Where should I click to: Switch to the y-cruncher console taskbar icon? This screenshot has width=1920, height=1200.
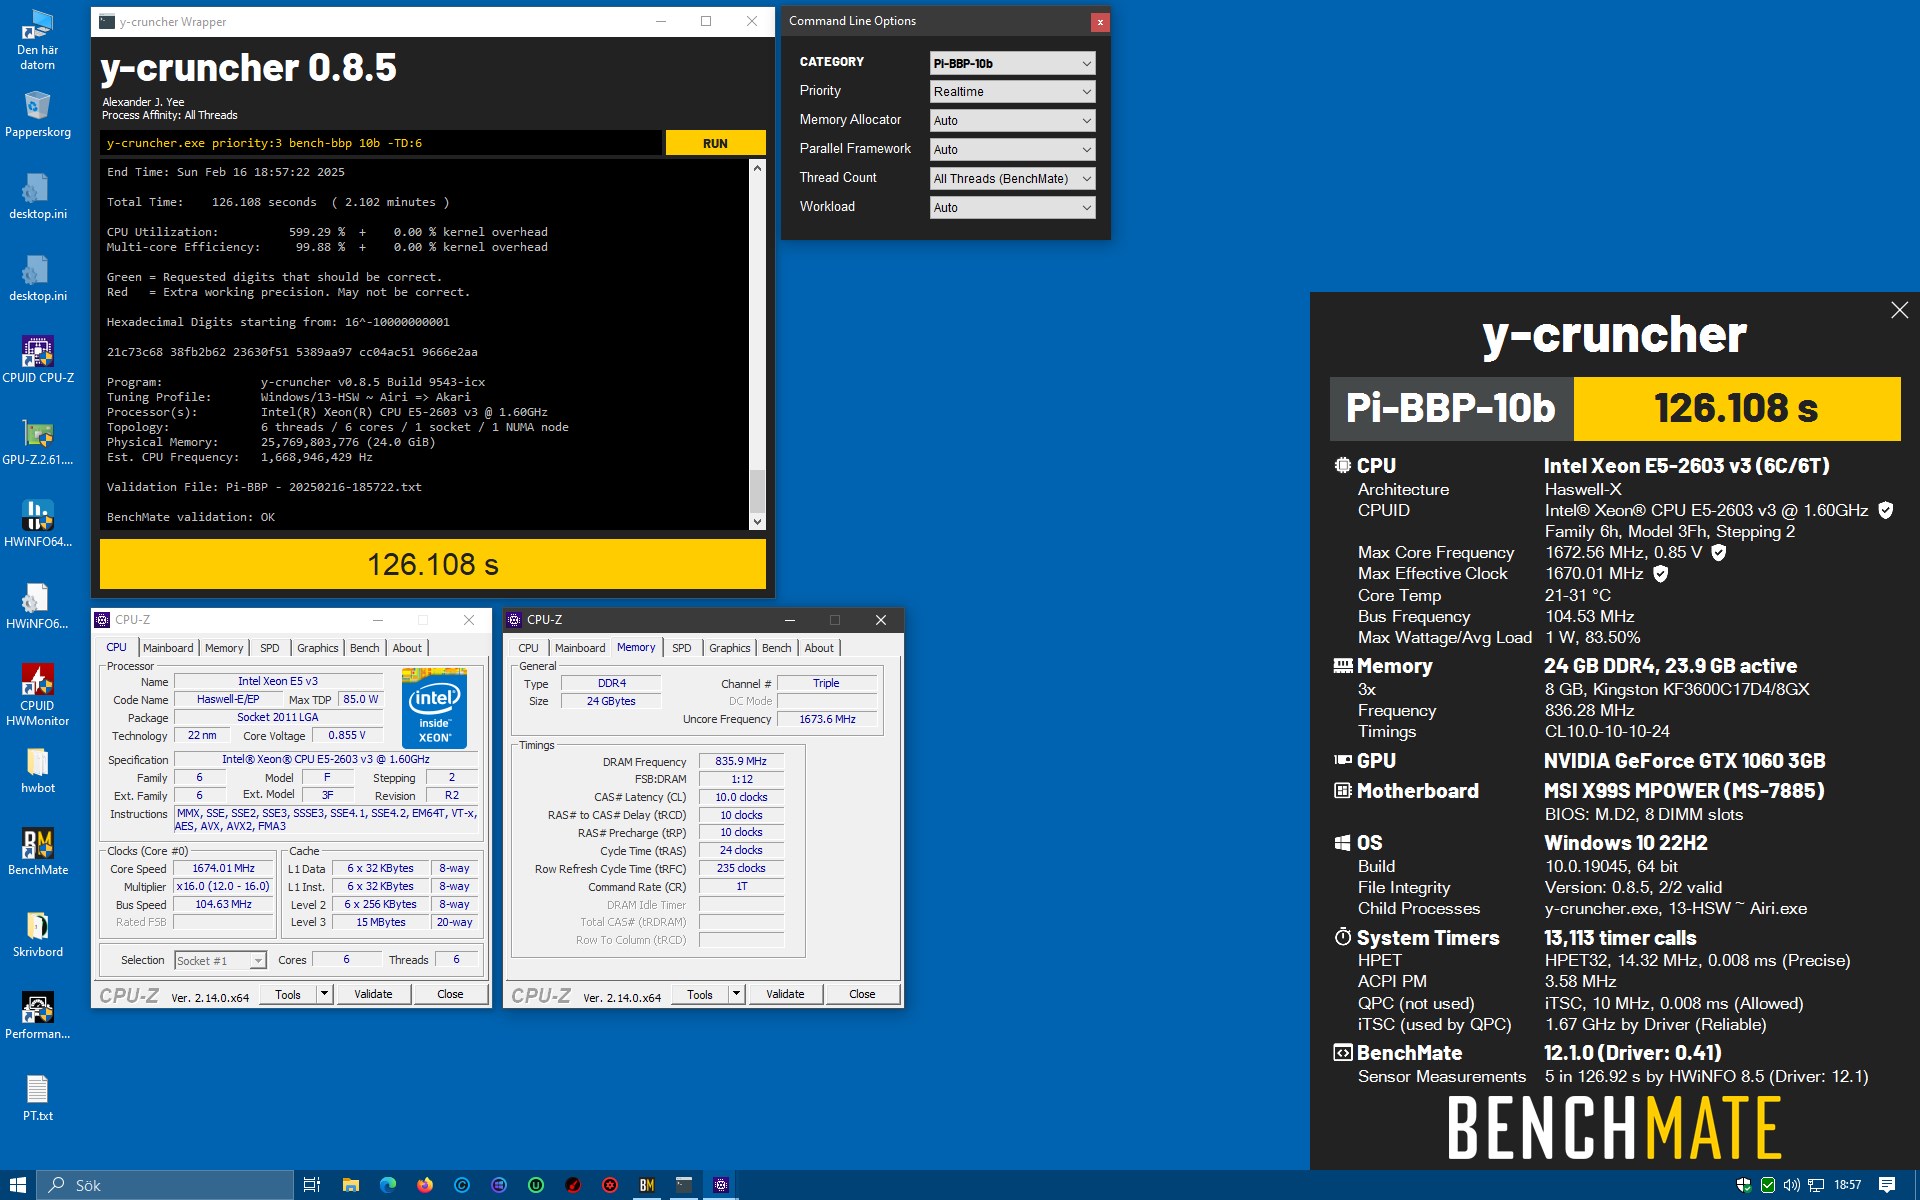click(x=684, y=1185)
